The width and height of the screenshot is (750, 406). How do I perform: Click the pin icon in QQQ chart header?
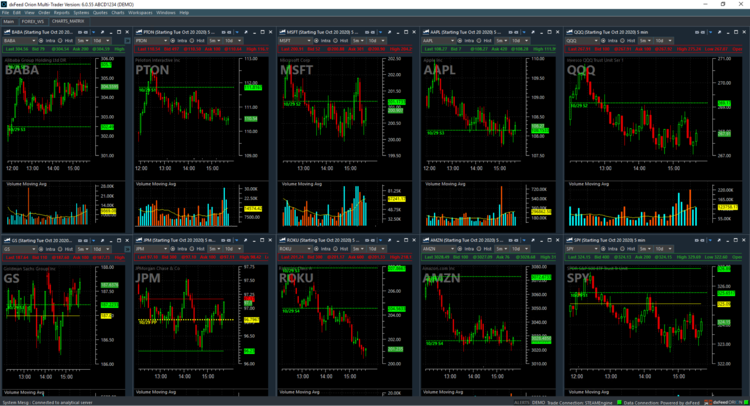click(x=719, y=32)
